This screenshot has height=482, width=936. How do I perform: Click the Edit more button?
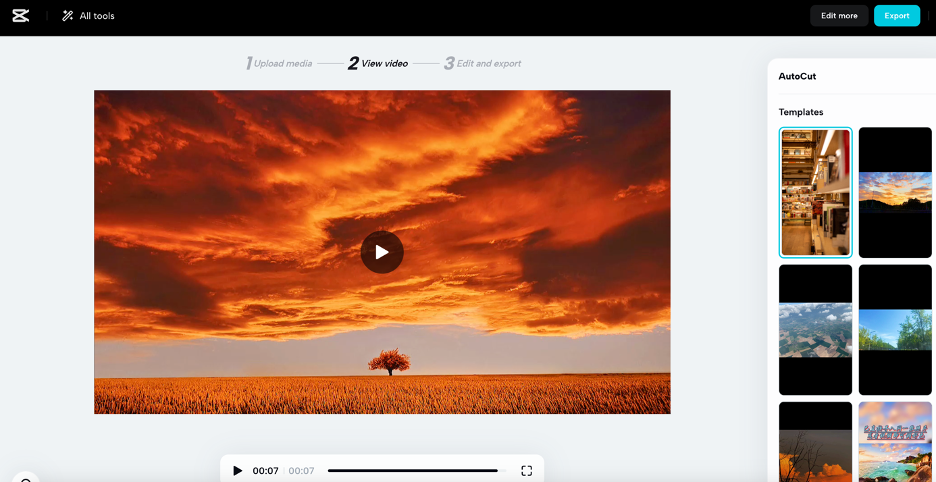[x=839, y=16]
